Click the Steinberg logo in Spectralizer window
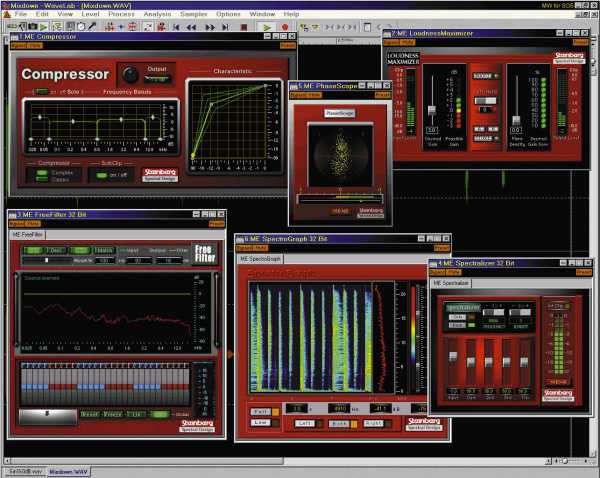Viewport: 600px width, 478px height. tap(558, 395)
